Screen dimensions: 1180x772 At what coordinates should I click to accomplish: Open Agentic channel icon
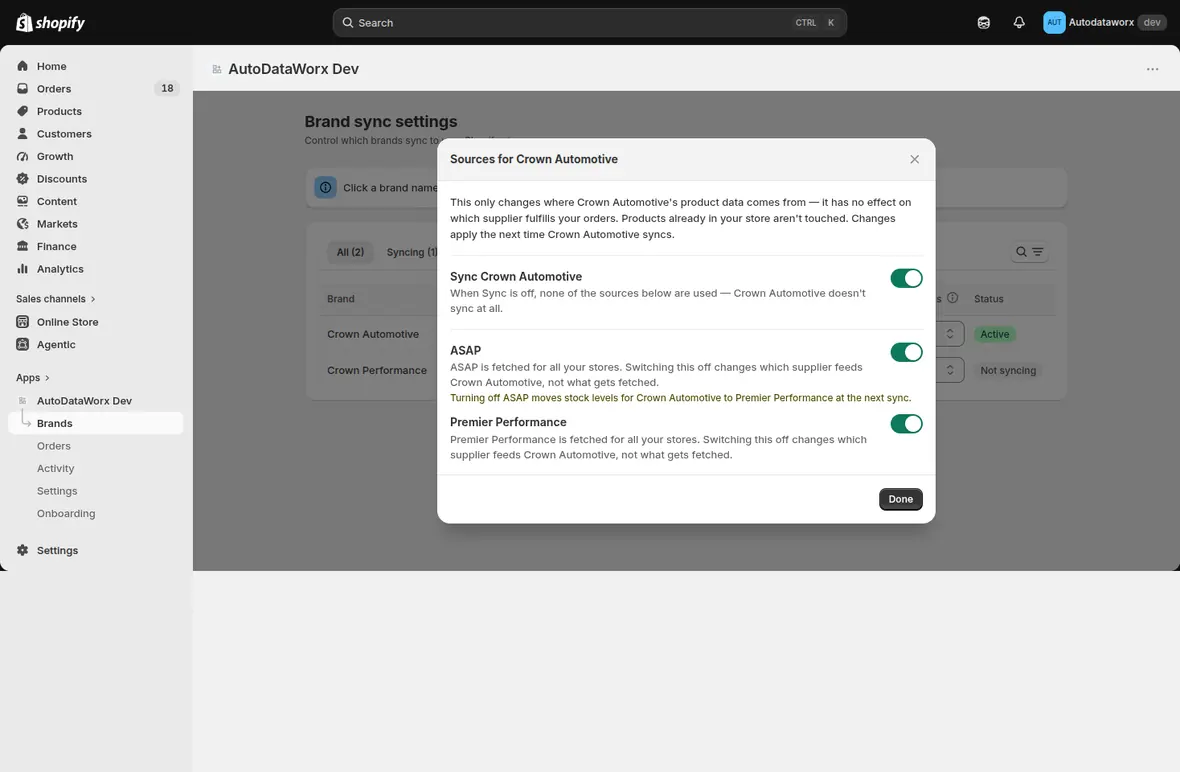pyautogui.click(x=23, y=345)
